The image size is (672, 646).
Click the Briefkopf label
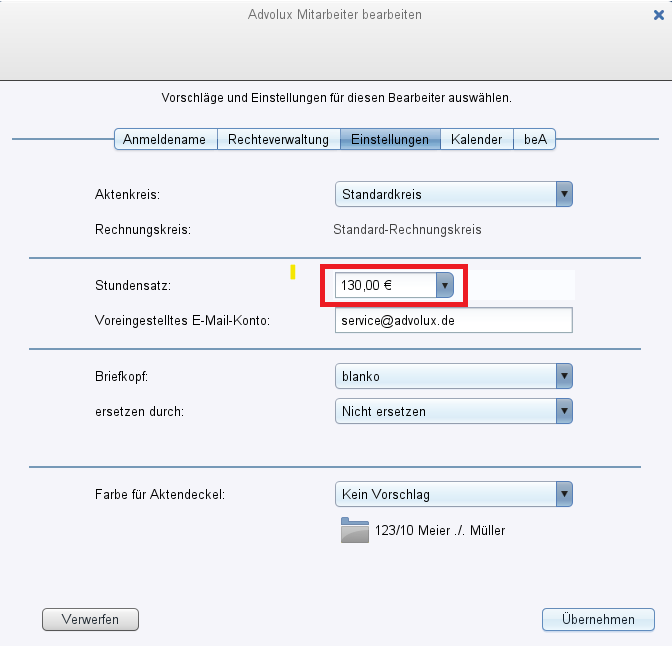[x=121, y=377]
